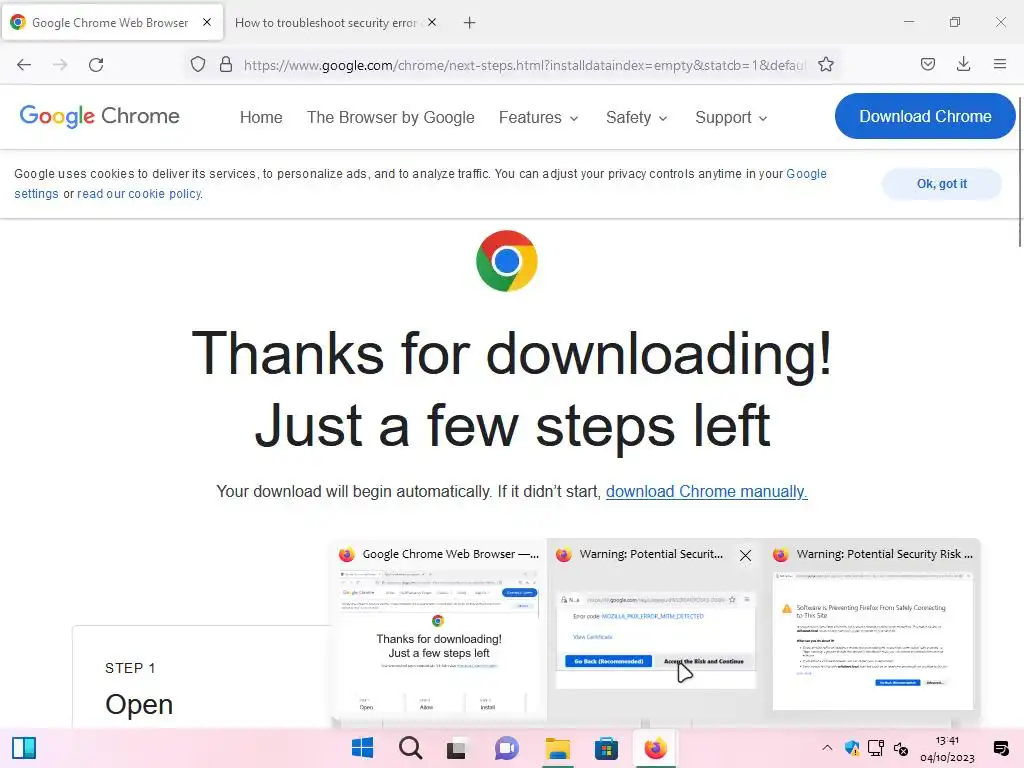Open taskbar Search
Screen dimensions: 1024x768
click(411, 748)
